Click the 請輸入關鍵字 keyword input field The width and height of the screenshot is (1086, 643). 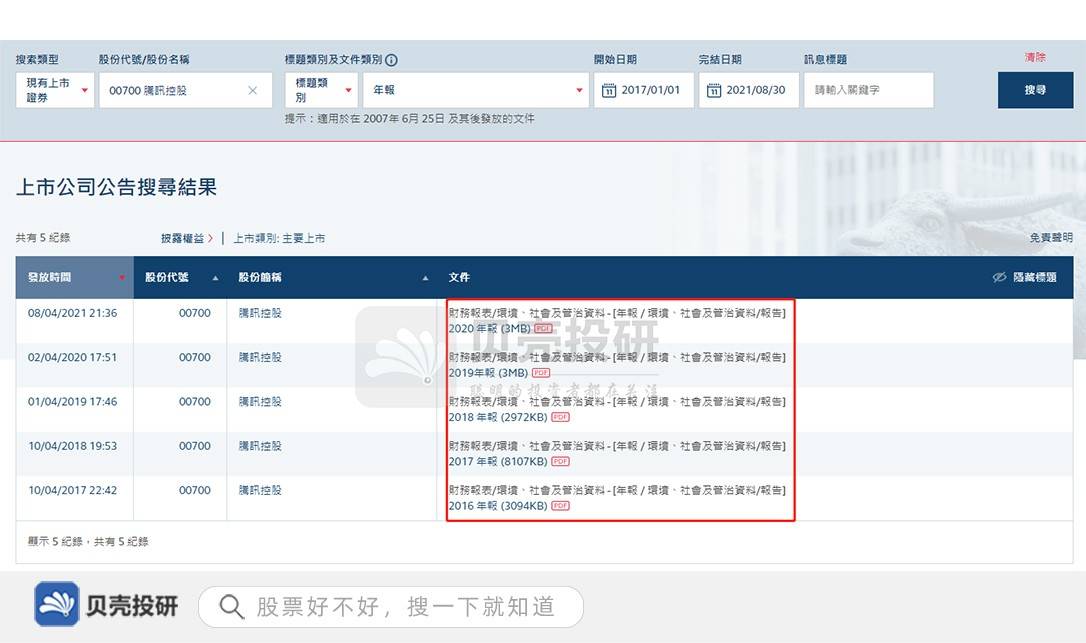pyautogui.click(x=869, y=90)
